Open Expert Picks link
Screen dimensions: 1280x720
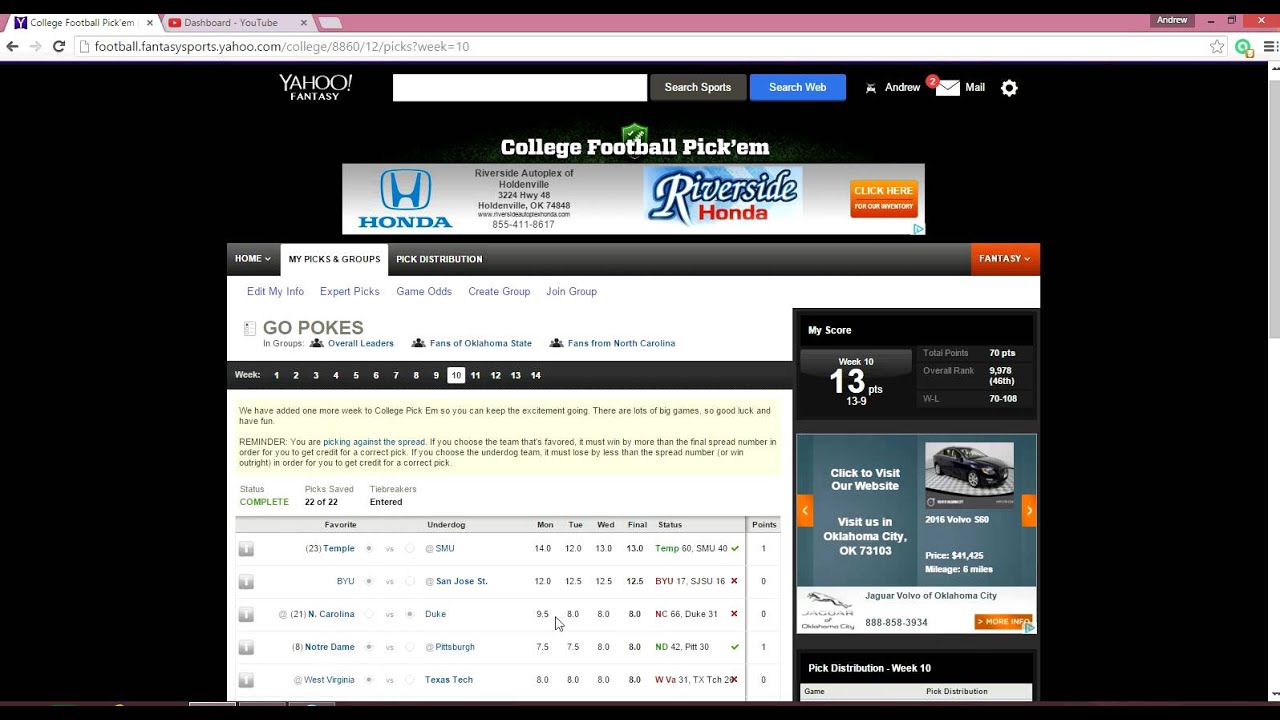[349, 292]
